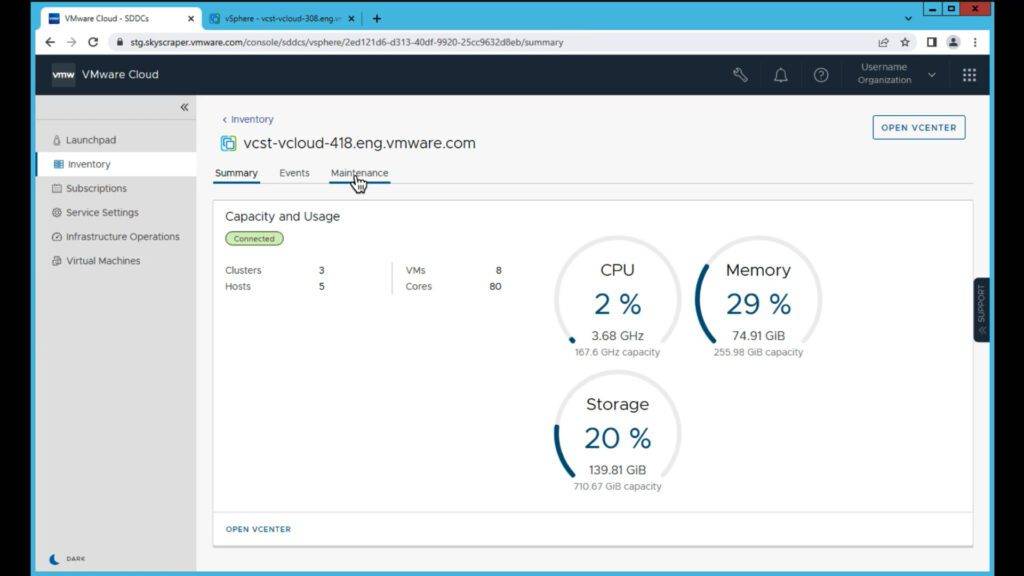Screen dimensions: 1024x576
Task: Open the Support side panel tab
Action: (x=981, y=310)
